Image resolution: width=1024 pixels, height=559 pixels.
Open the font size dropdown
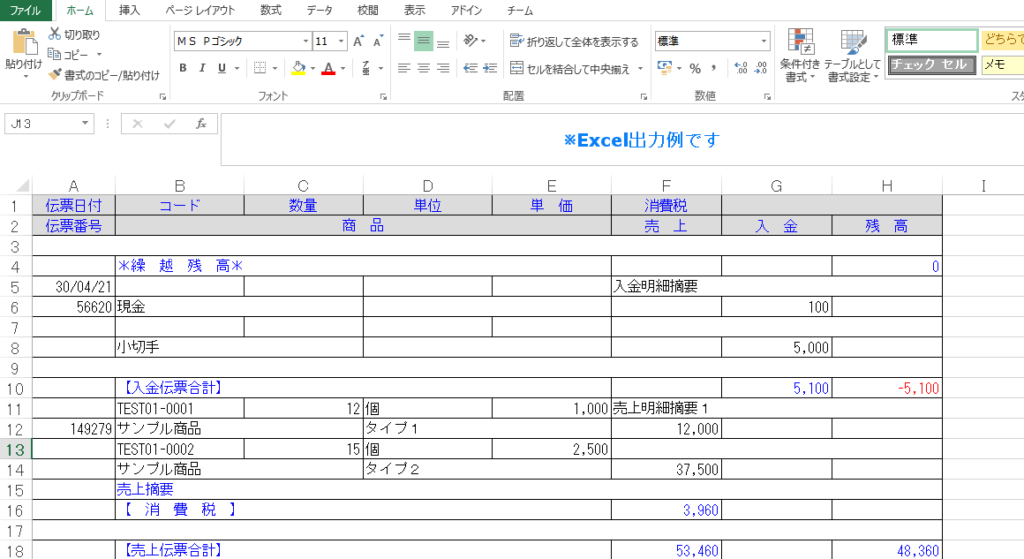click(341, 41)
